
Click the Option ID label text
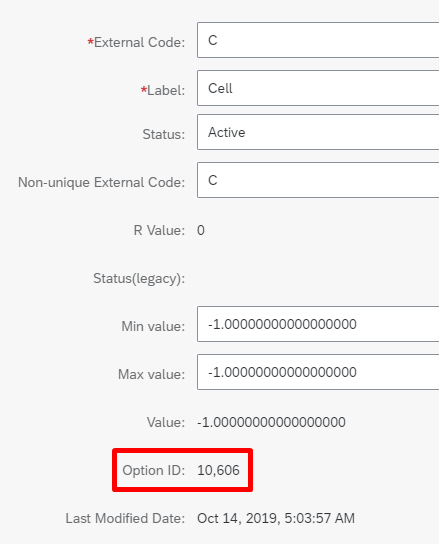coord(154,470)
